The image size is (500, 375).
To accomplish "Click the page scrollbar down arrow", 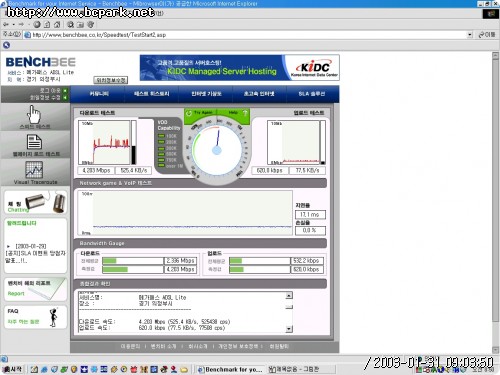I will pyautogui.click(x=496, y=350).
